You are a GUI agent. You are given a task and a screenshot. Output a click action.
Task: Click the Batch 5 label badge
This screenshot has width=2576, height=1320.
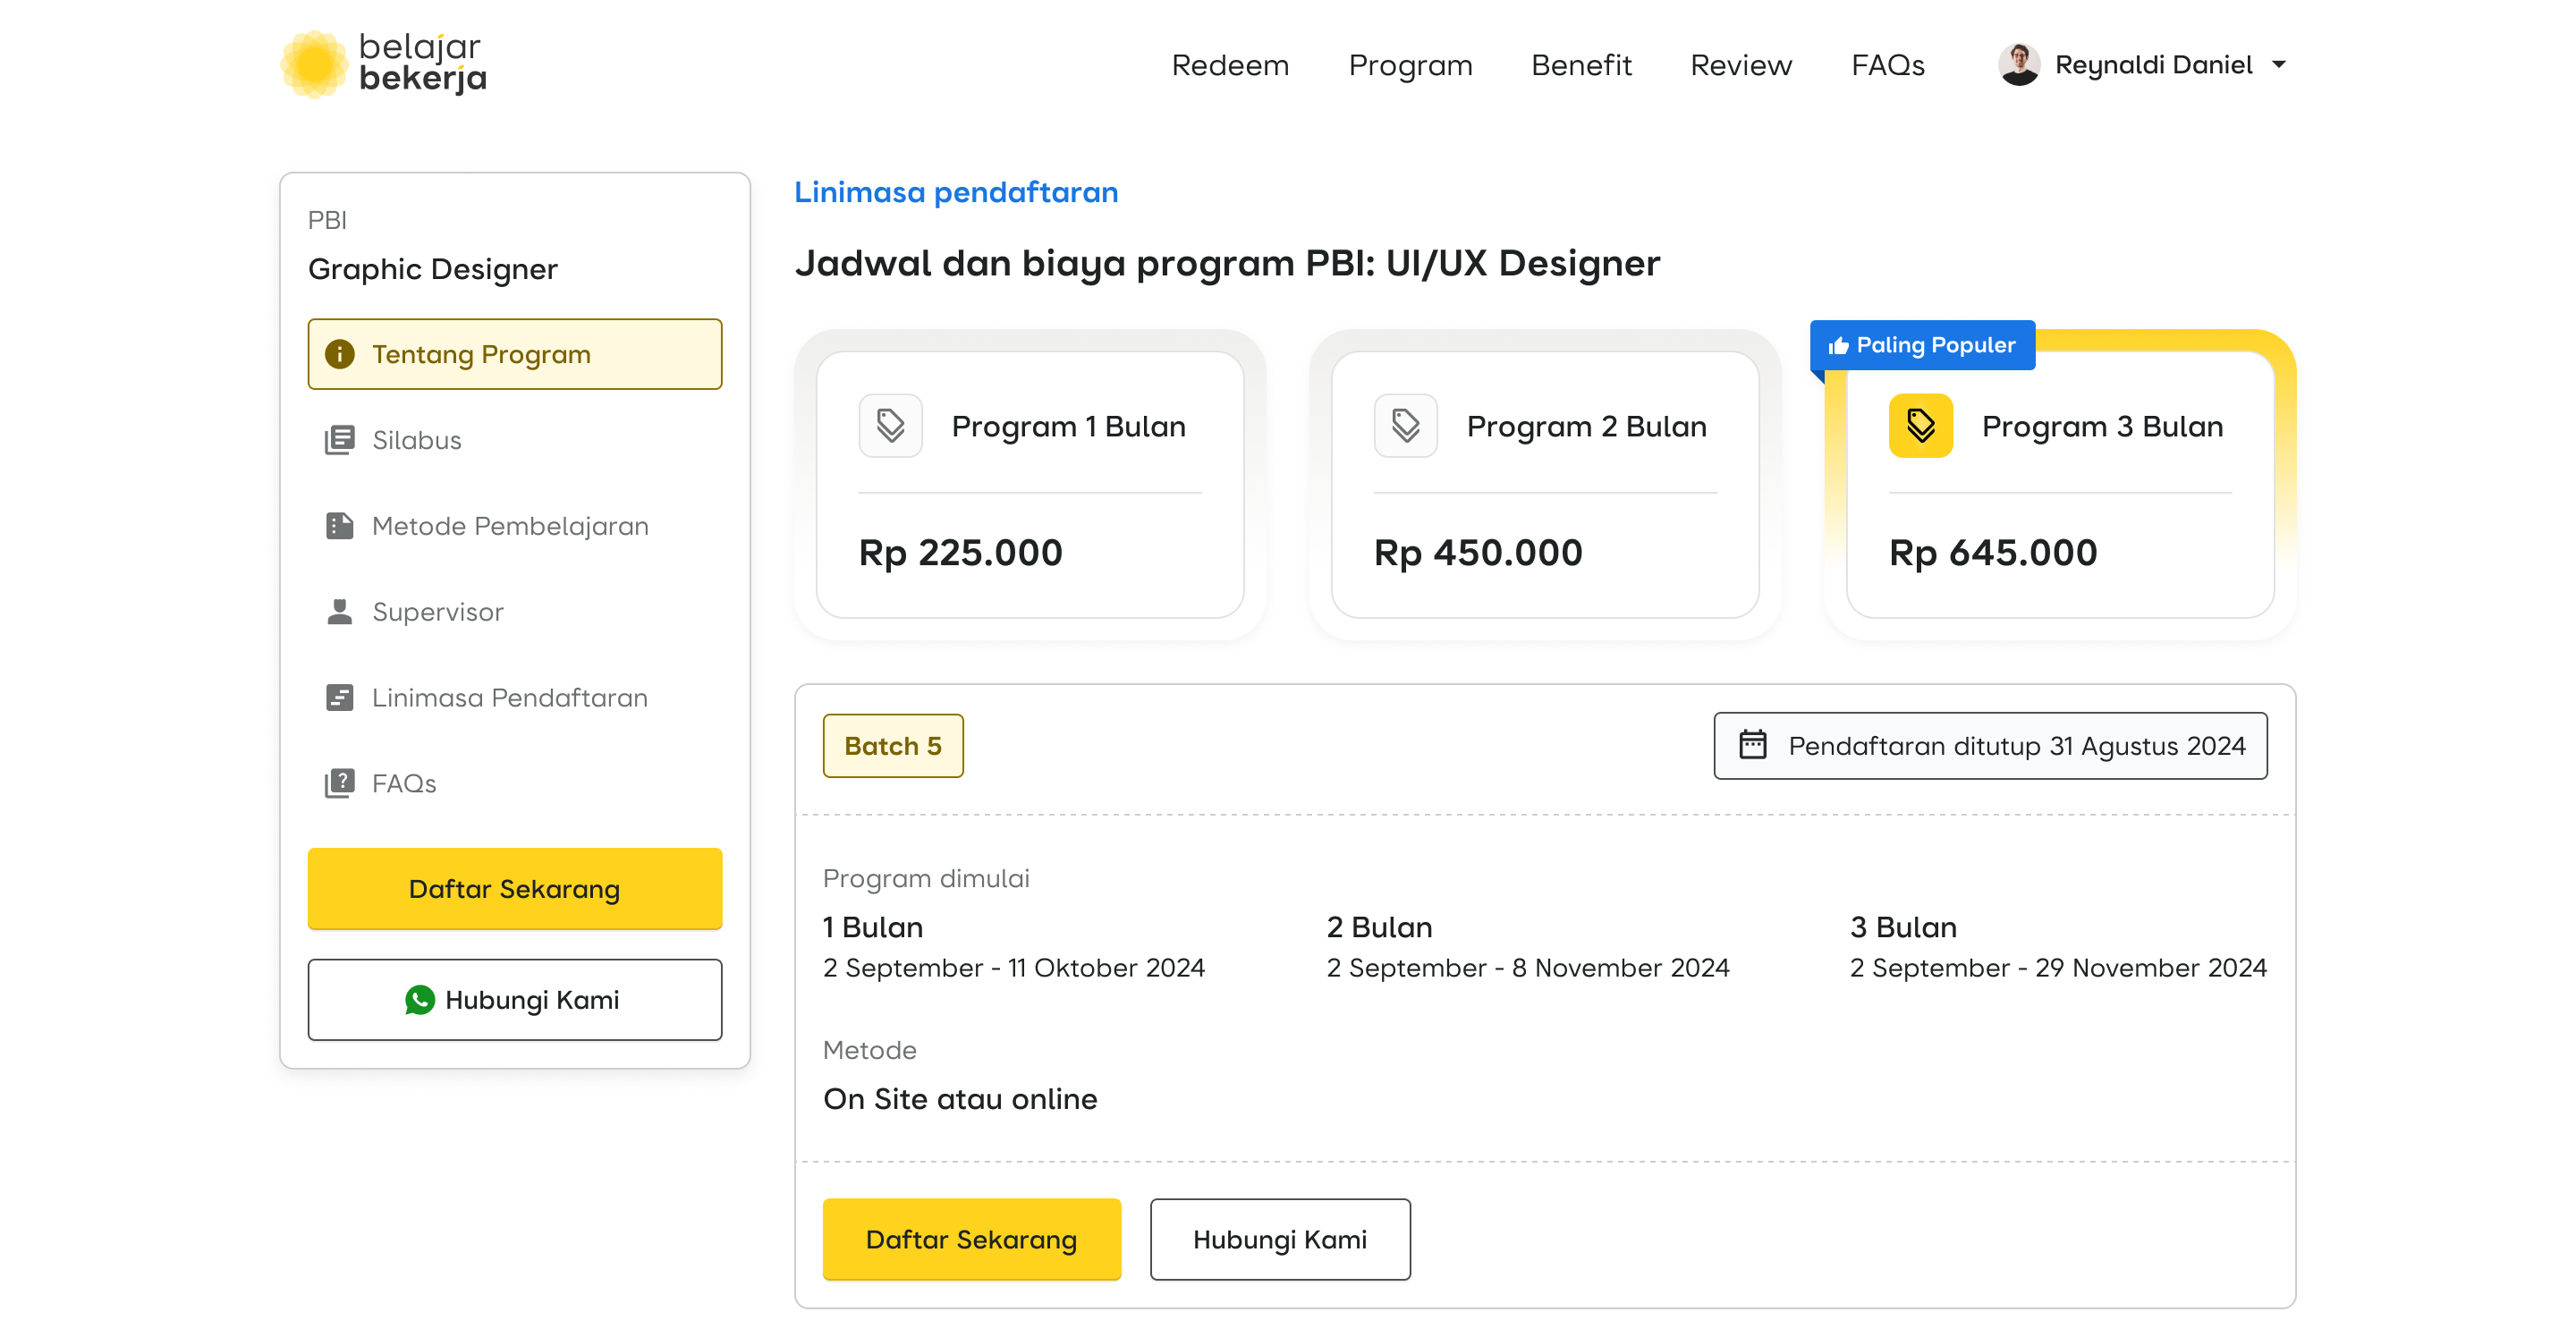(892, 745)
